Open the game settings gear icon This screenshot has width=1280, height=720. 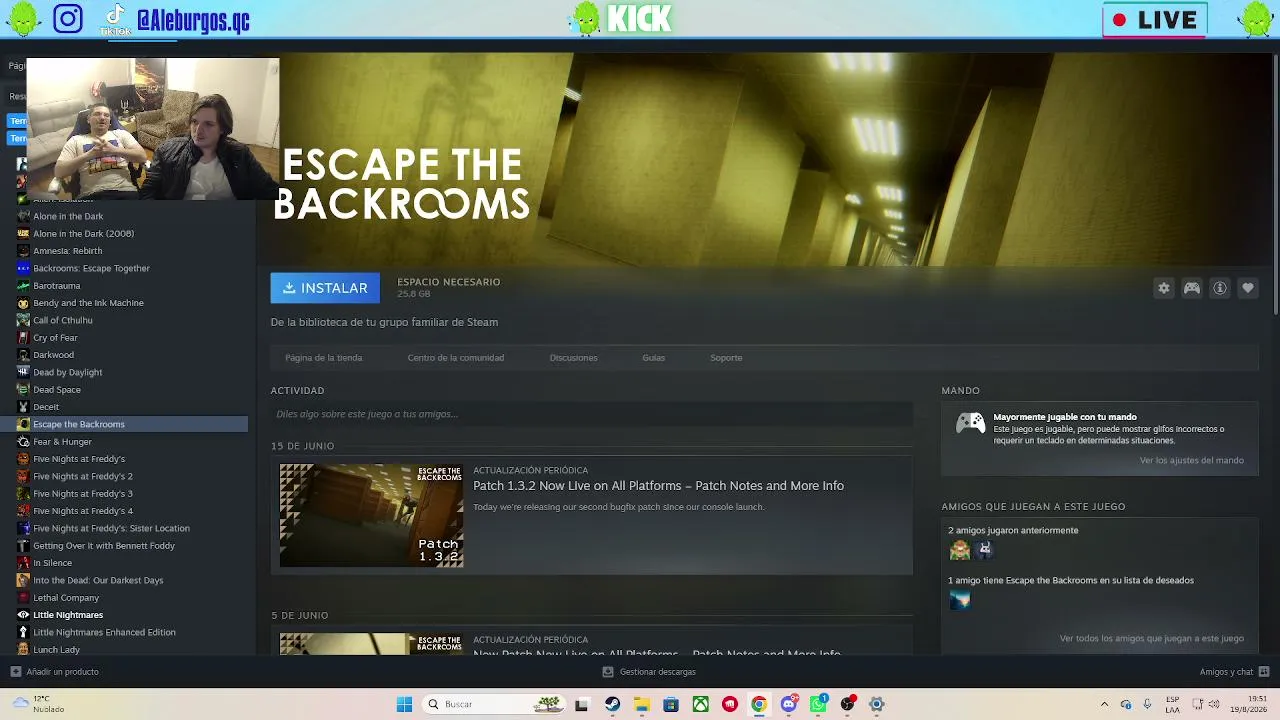click(1164, 288)
